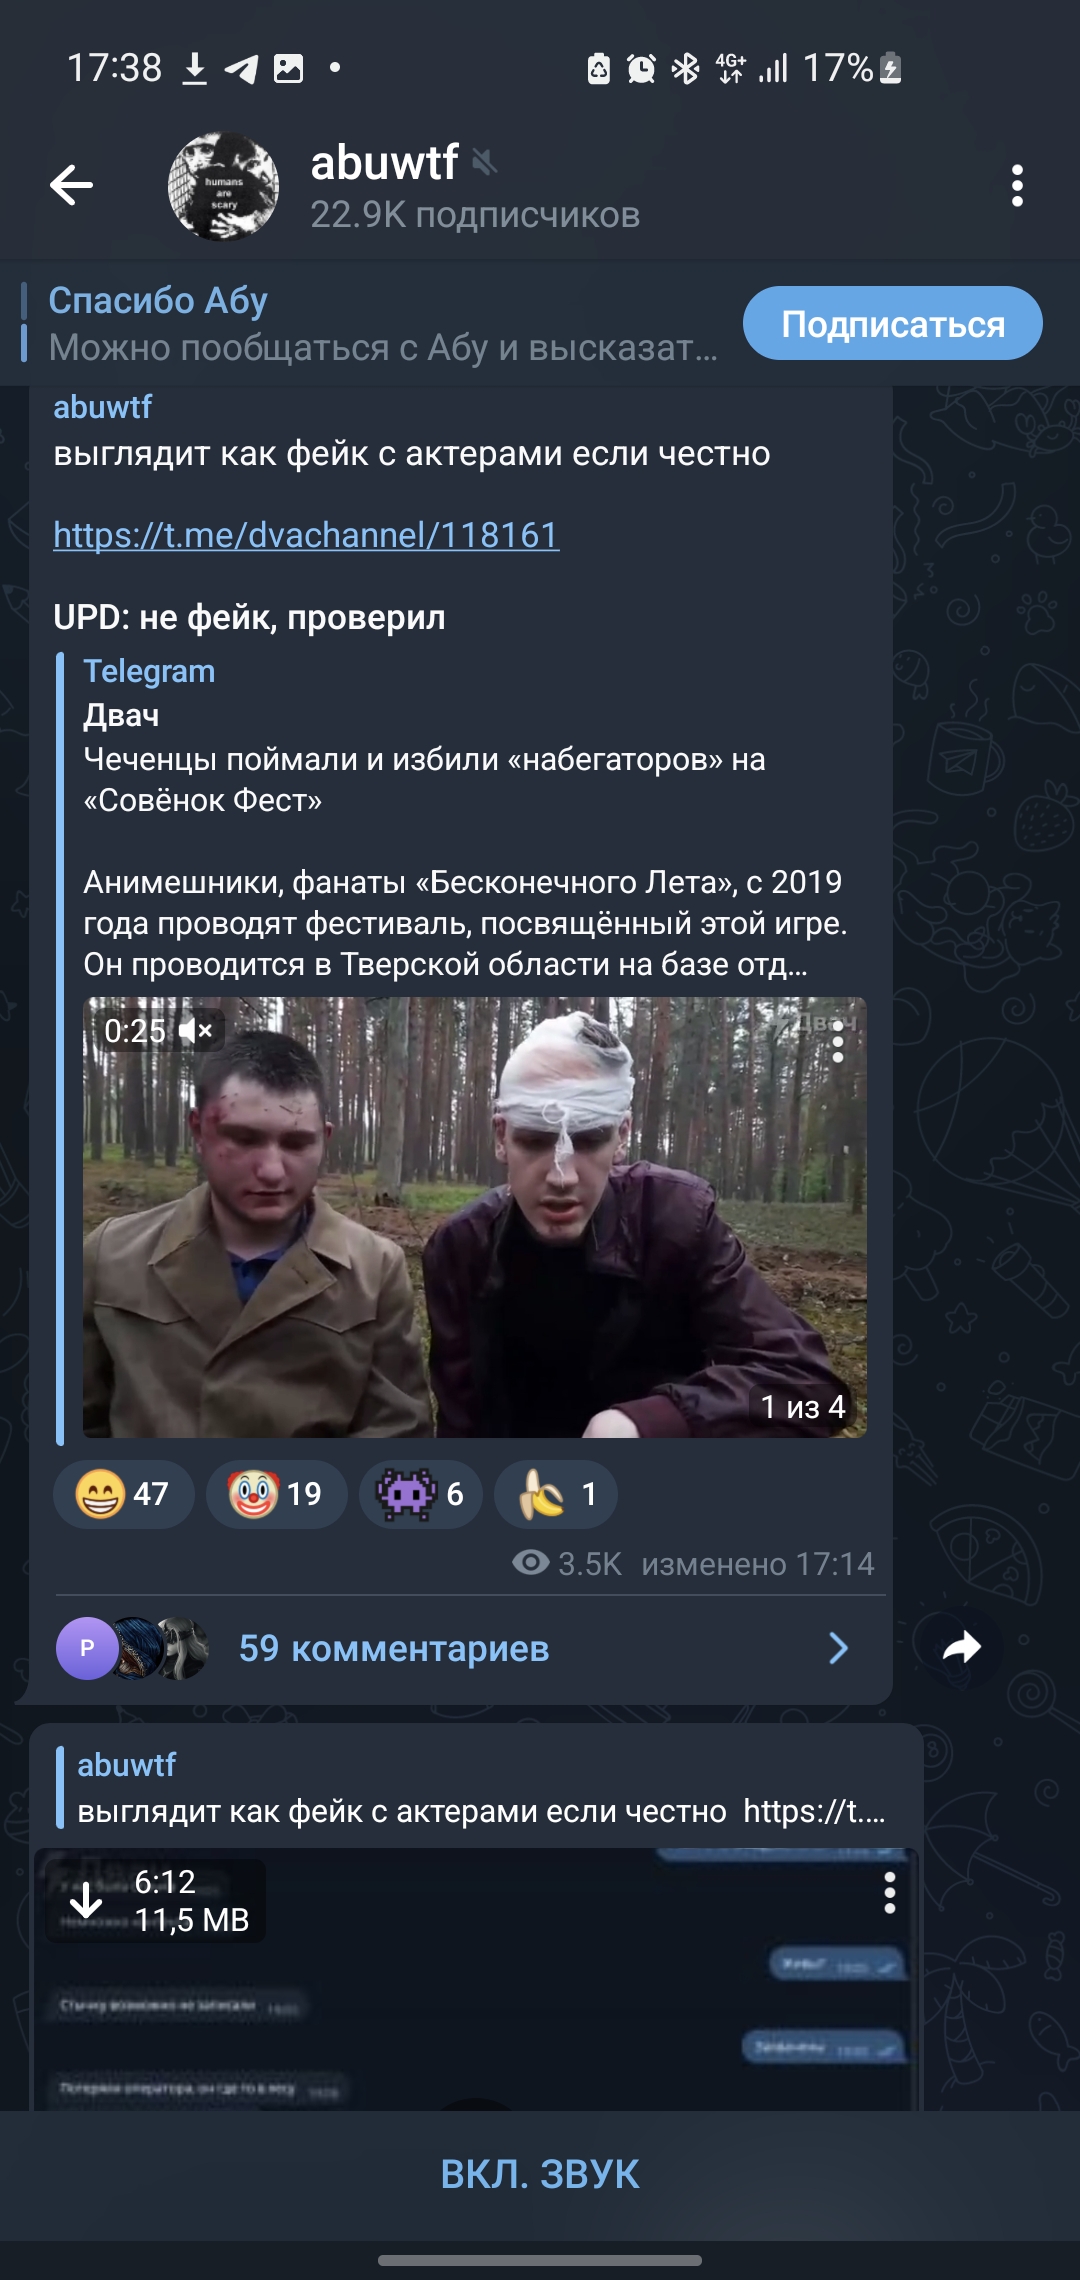Screen dimensions: 1080x2280
Task: Open the options on the 6:12 video
Action: tap(889, 1893)
